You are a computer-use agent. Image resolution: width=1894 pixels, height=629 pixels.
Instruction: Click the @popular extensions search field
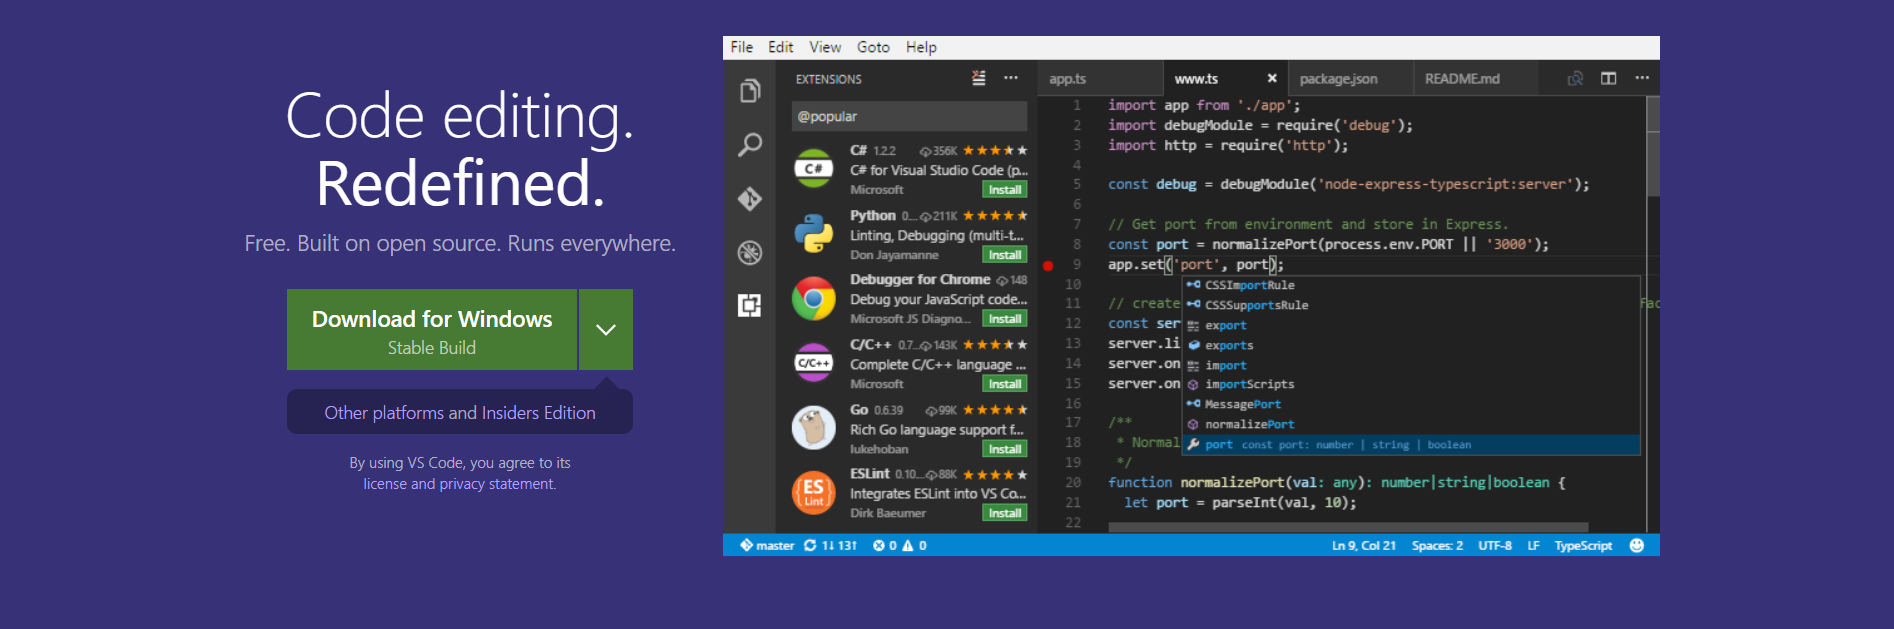pos(909,116)
